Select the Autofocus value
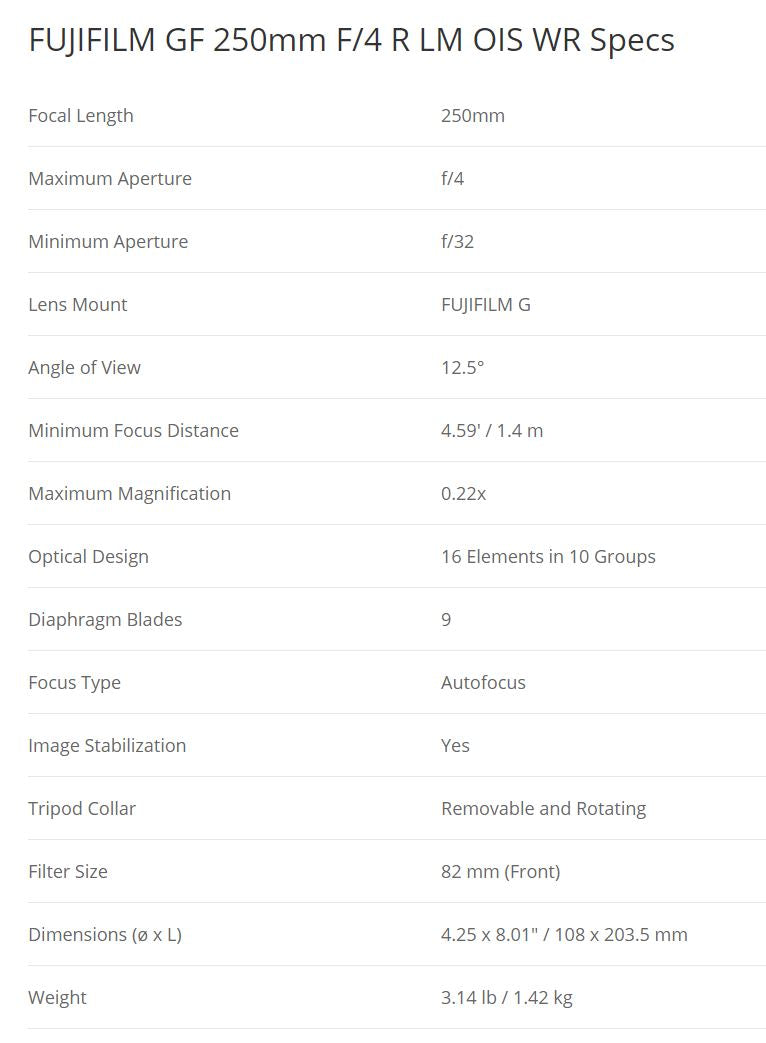 pyautogui.click(x=483, y=683)
